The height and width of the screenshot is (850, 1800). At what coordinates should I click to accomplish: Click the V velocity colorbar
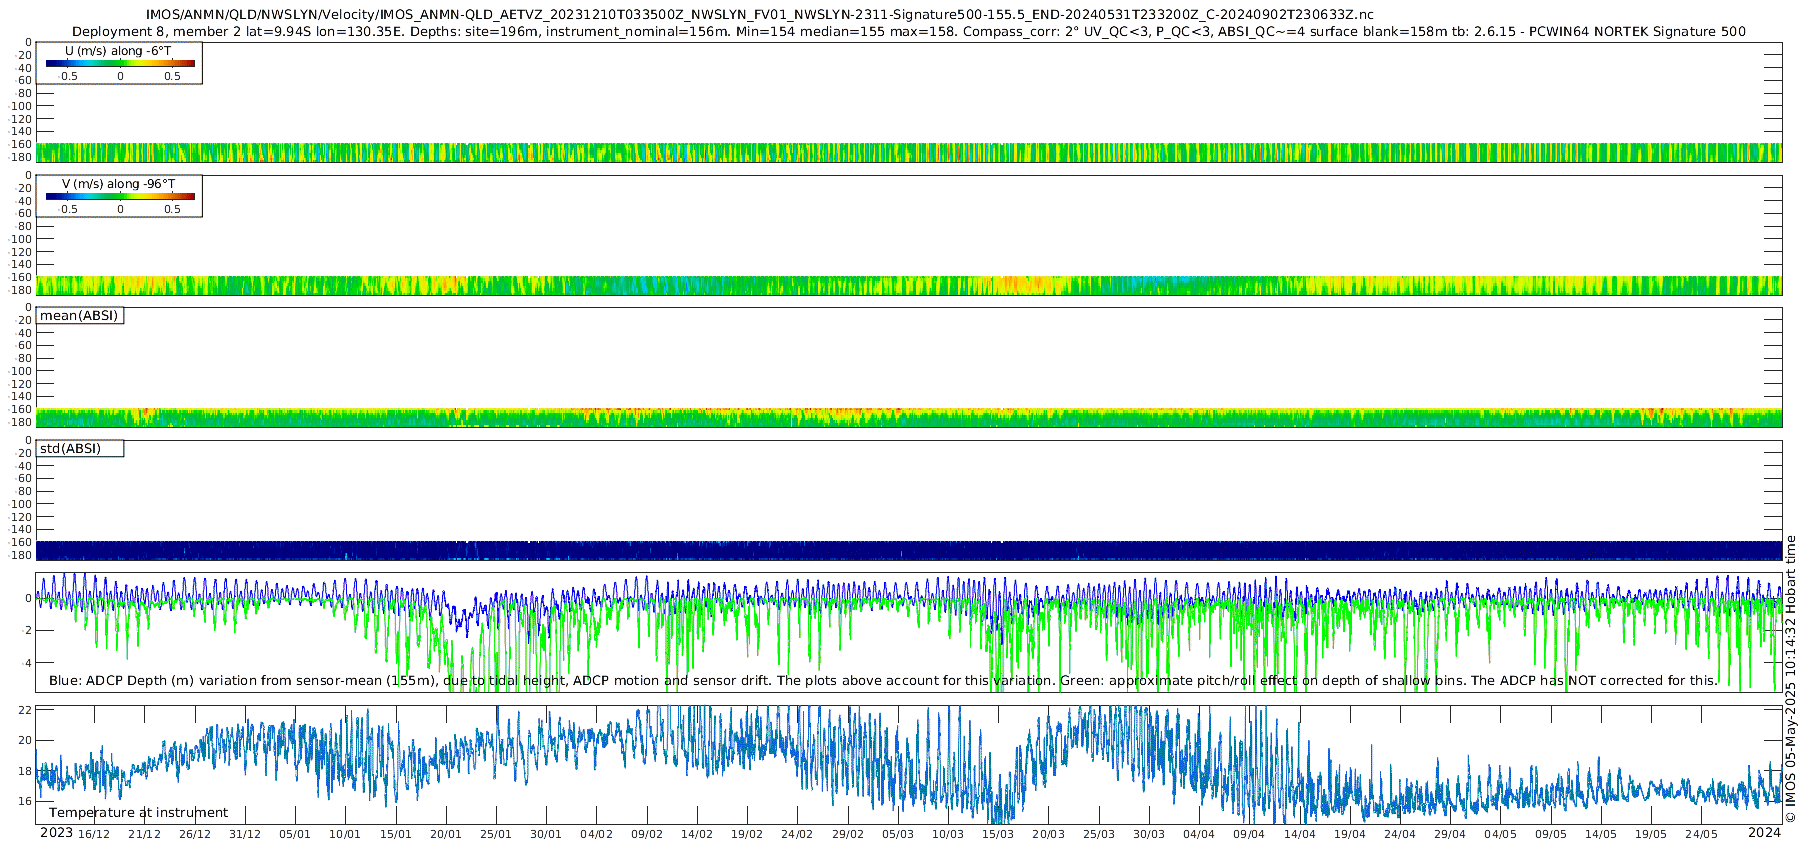pos(120,196)
